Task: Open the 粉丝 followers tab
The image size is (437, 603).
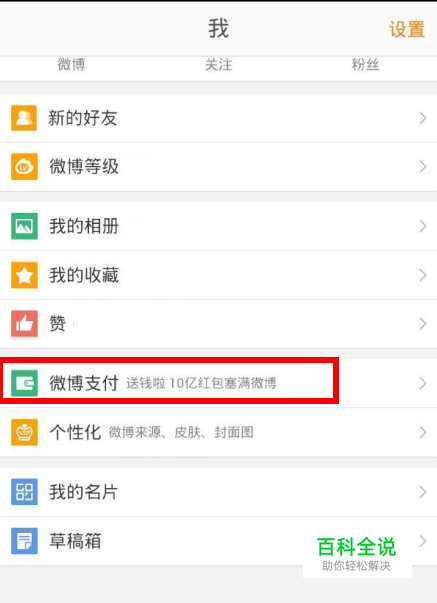Action: pyautogui.click(x=365, y=64)
